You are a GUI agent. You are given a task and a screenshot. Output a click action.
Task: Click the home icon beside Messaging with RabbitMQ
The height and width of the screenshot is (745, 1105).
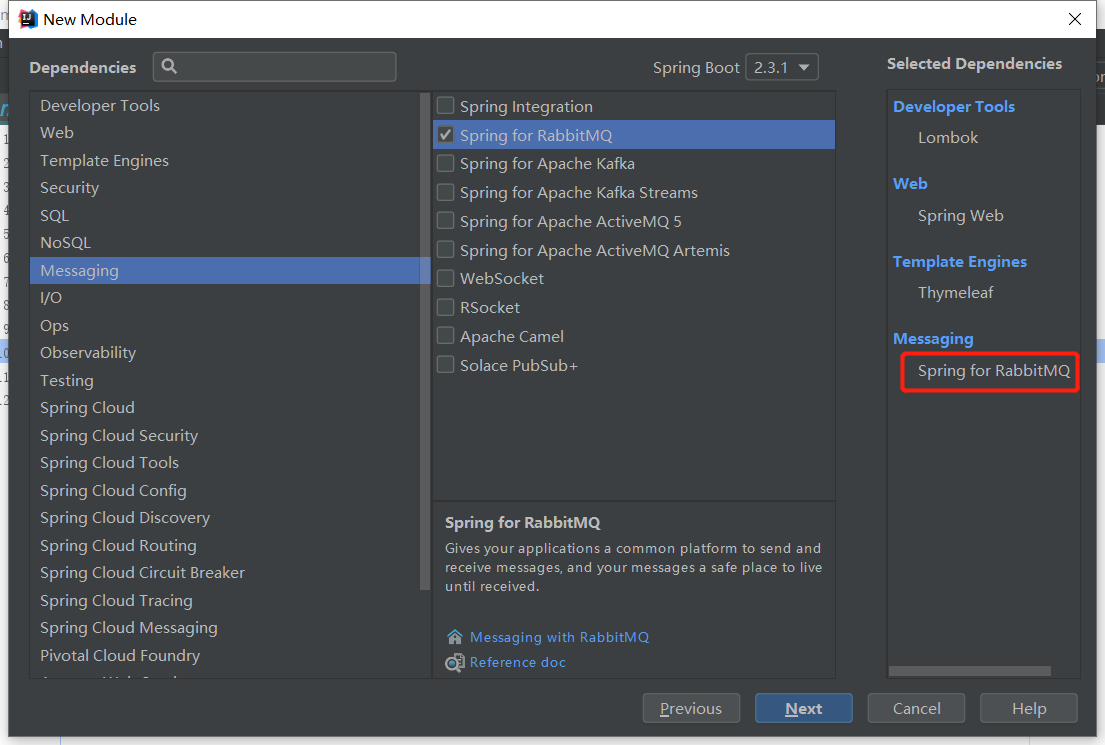455,637
